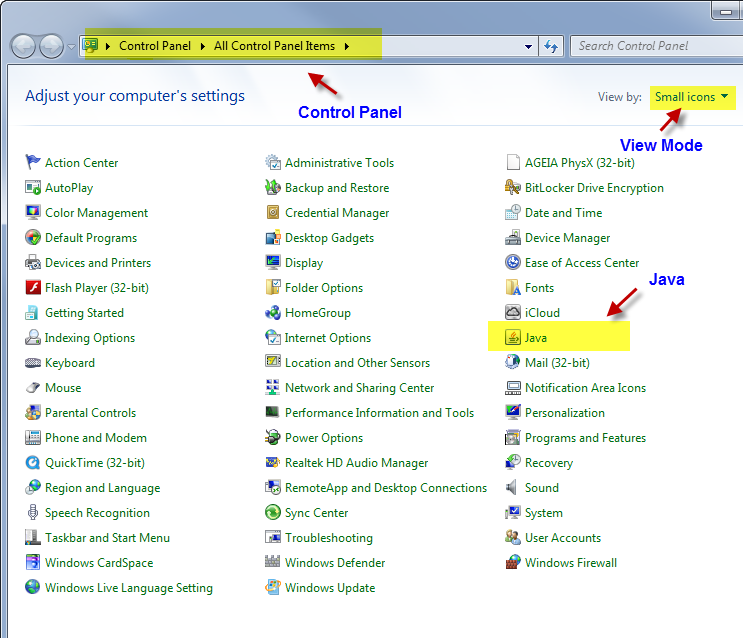Viewport: 743px width, 638px height.
Task: Click the Windows Firewall brick icon
Action: (513, 563)
